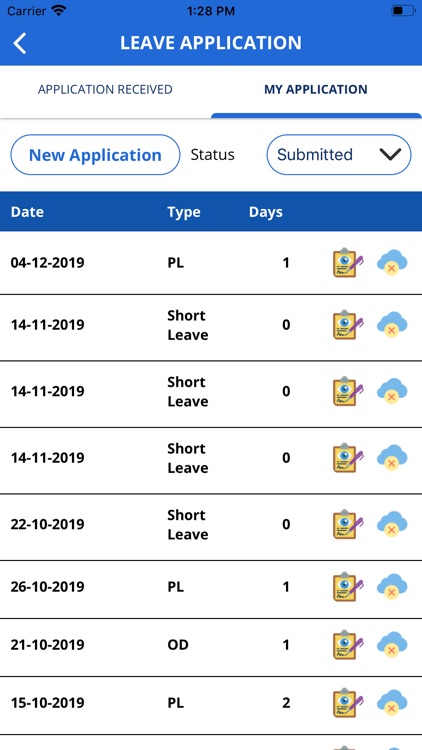422x750 pixels.
Task: Open the Submitted status dropdown
Action: tap(339, 154)
